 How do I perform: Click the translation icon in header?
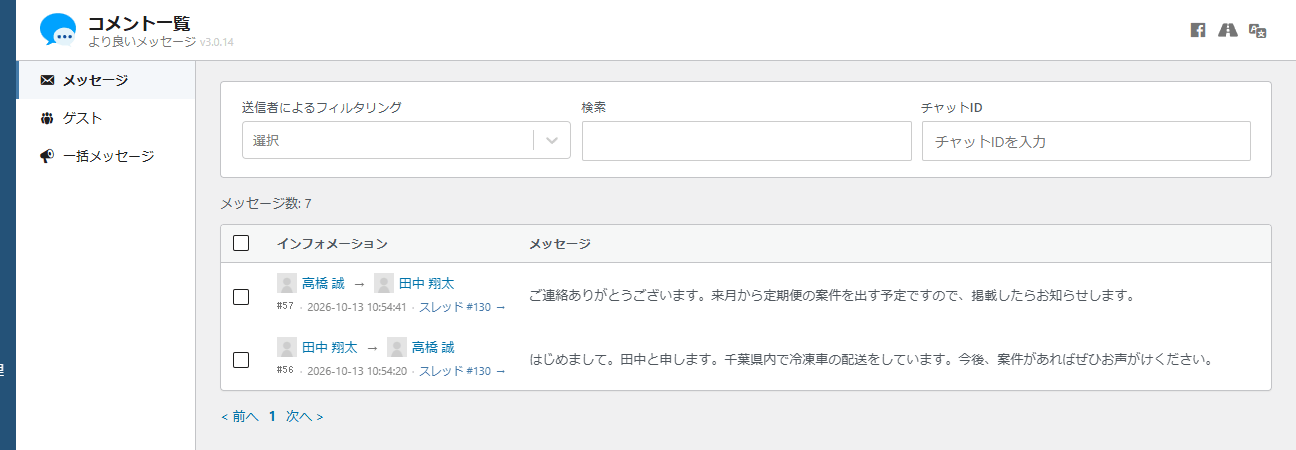coord(1258,30)
